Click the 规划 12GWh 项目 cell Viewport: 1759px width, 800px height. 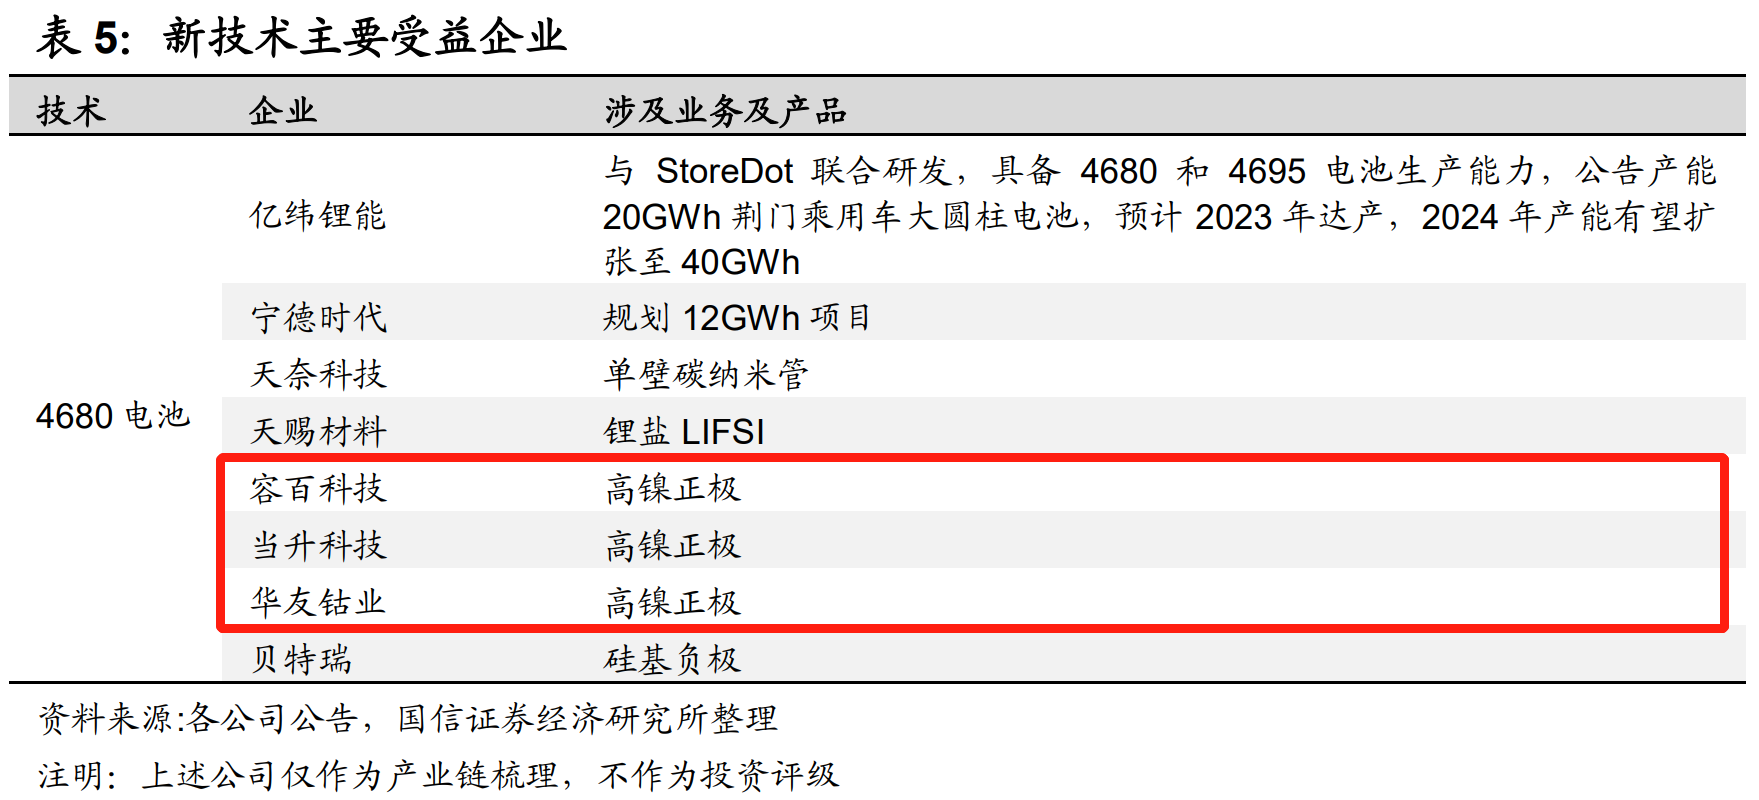(737, 318)
